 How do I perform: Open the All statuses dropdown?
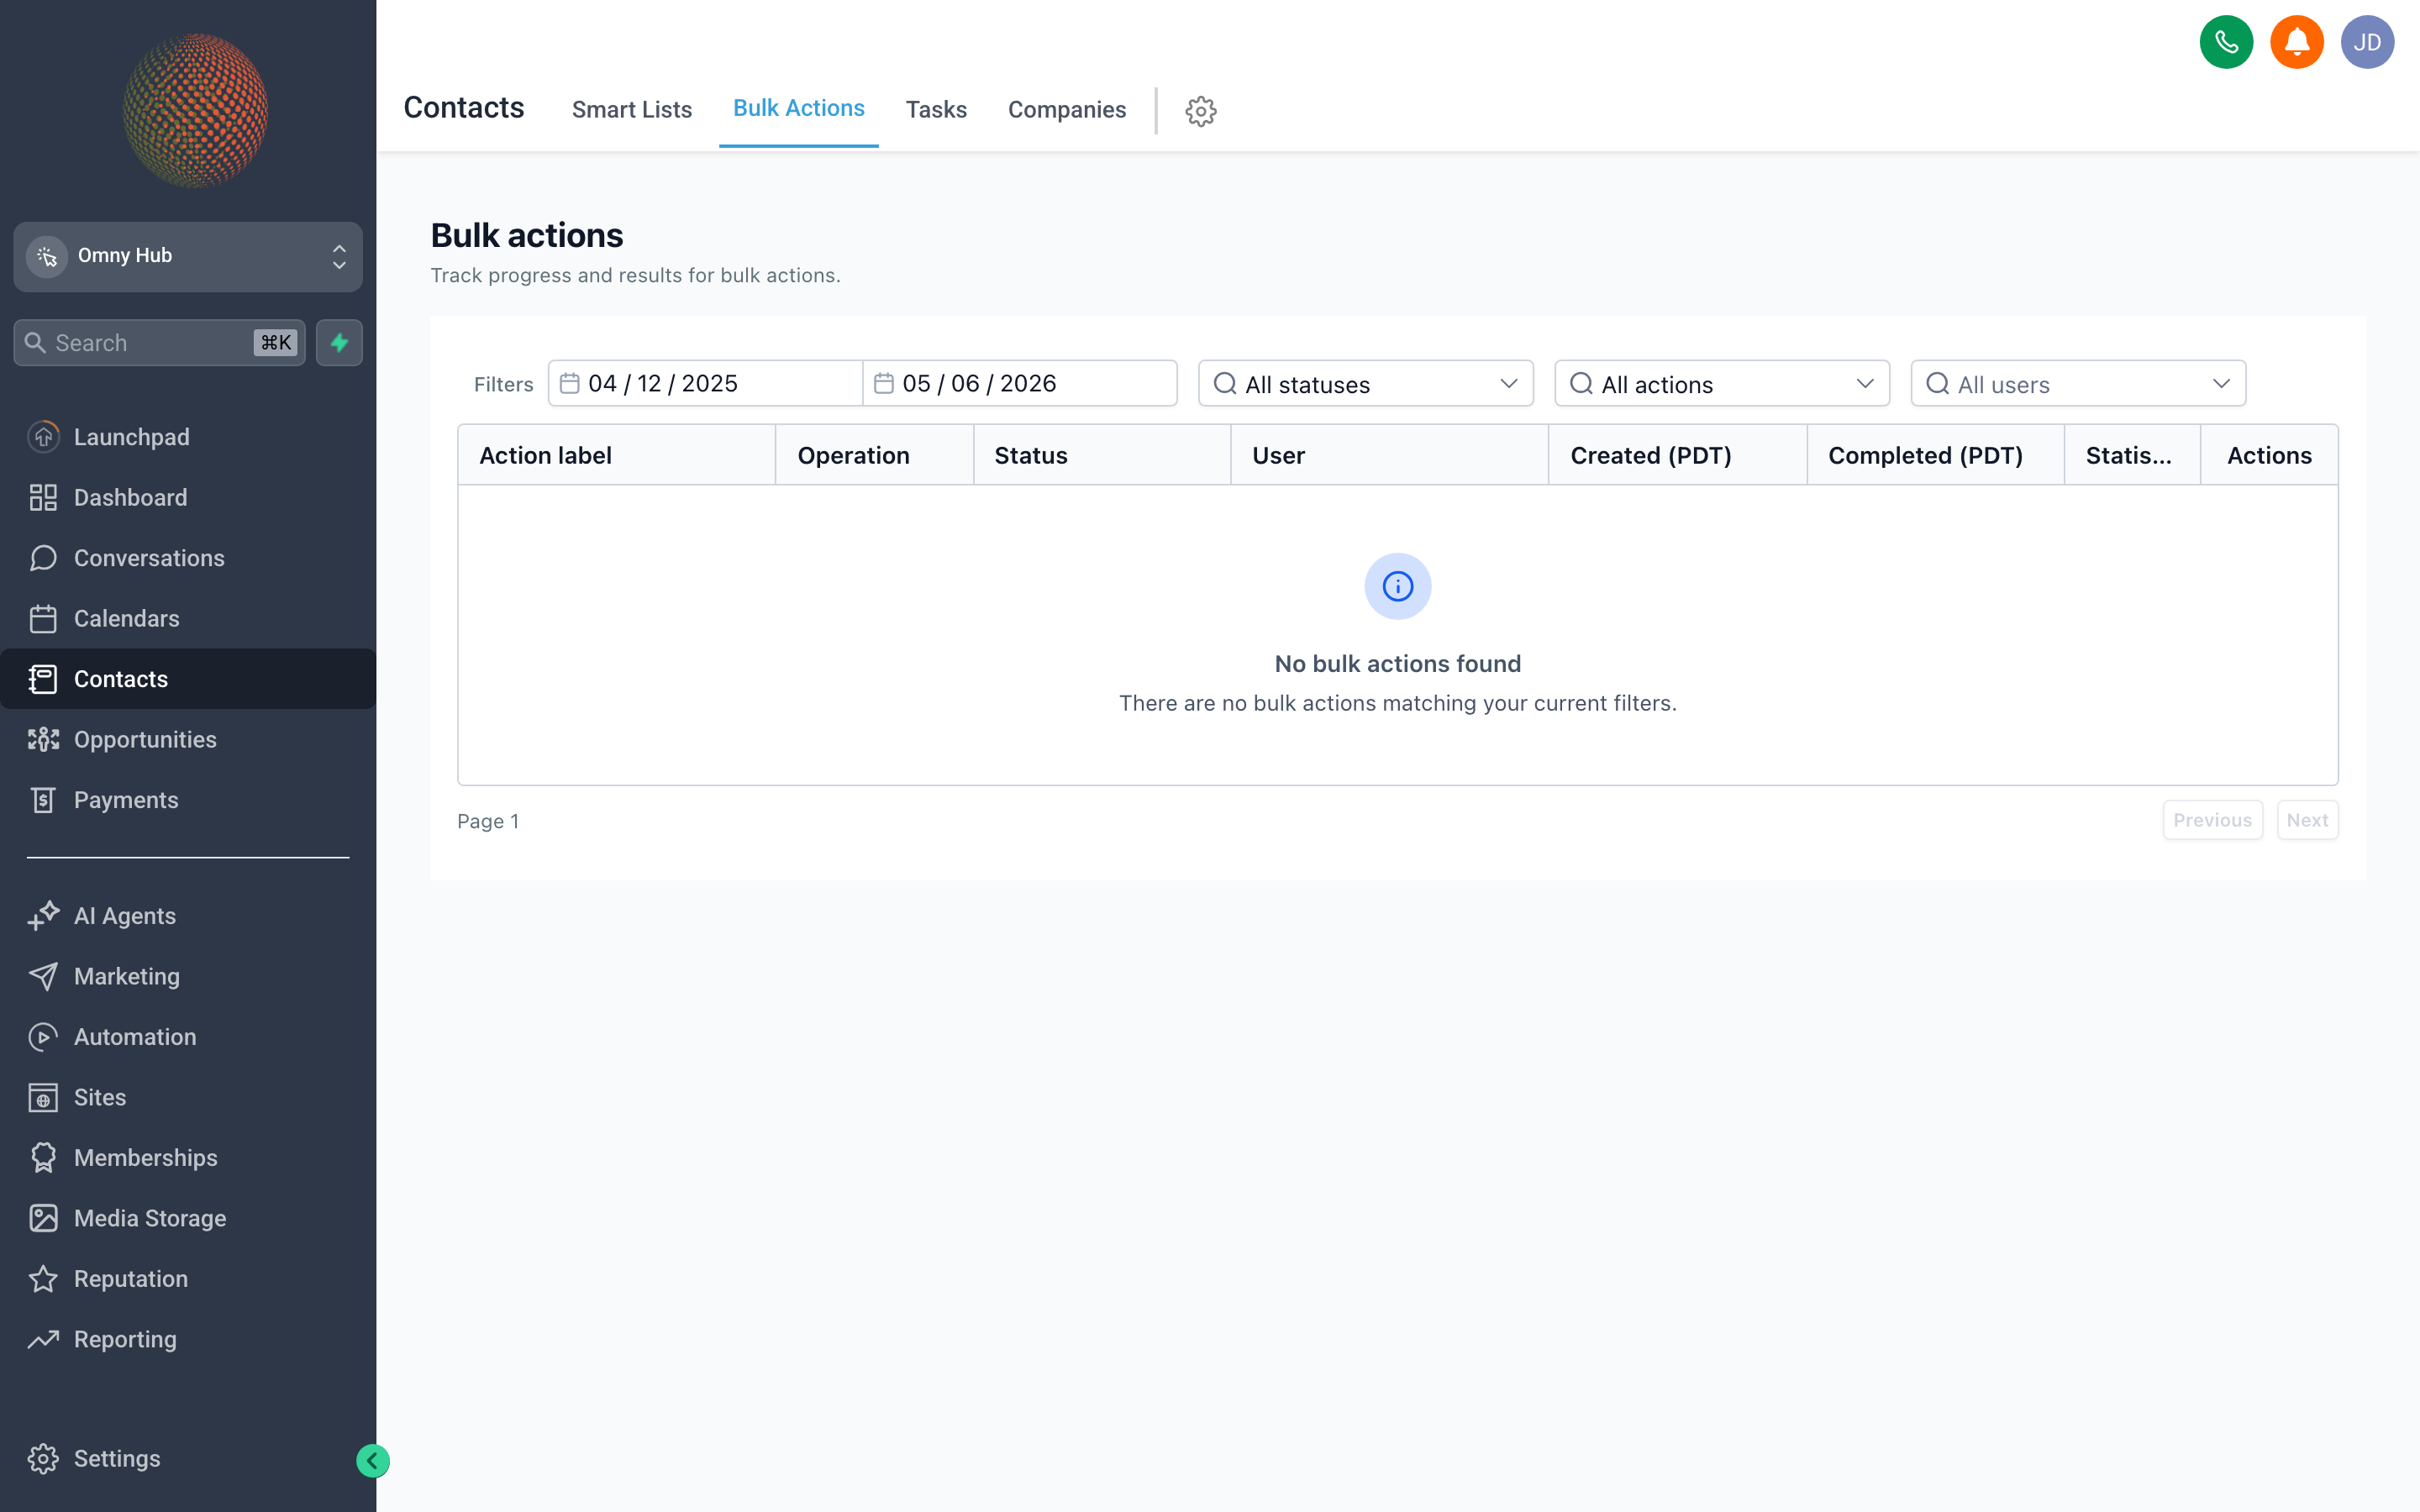tap(1365, 384)
